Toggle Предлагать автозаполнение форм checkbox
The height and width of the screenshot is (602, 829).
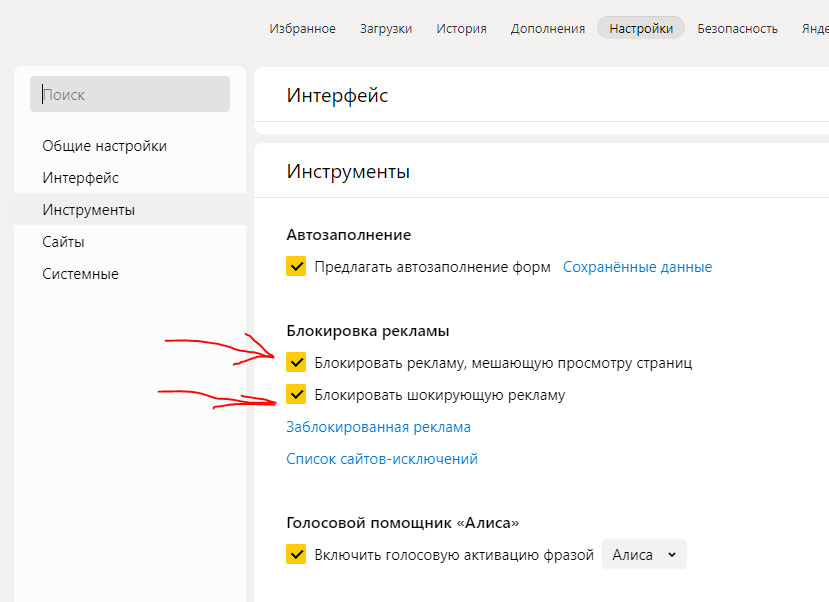pyautogui.click(x=296, y=266)
